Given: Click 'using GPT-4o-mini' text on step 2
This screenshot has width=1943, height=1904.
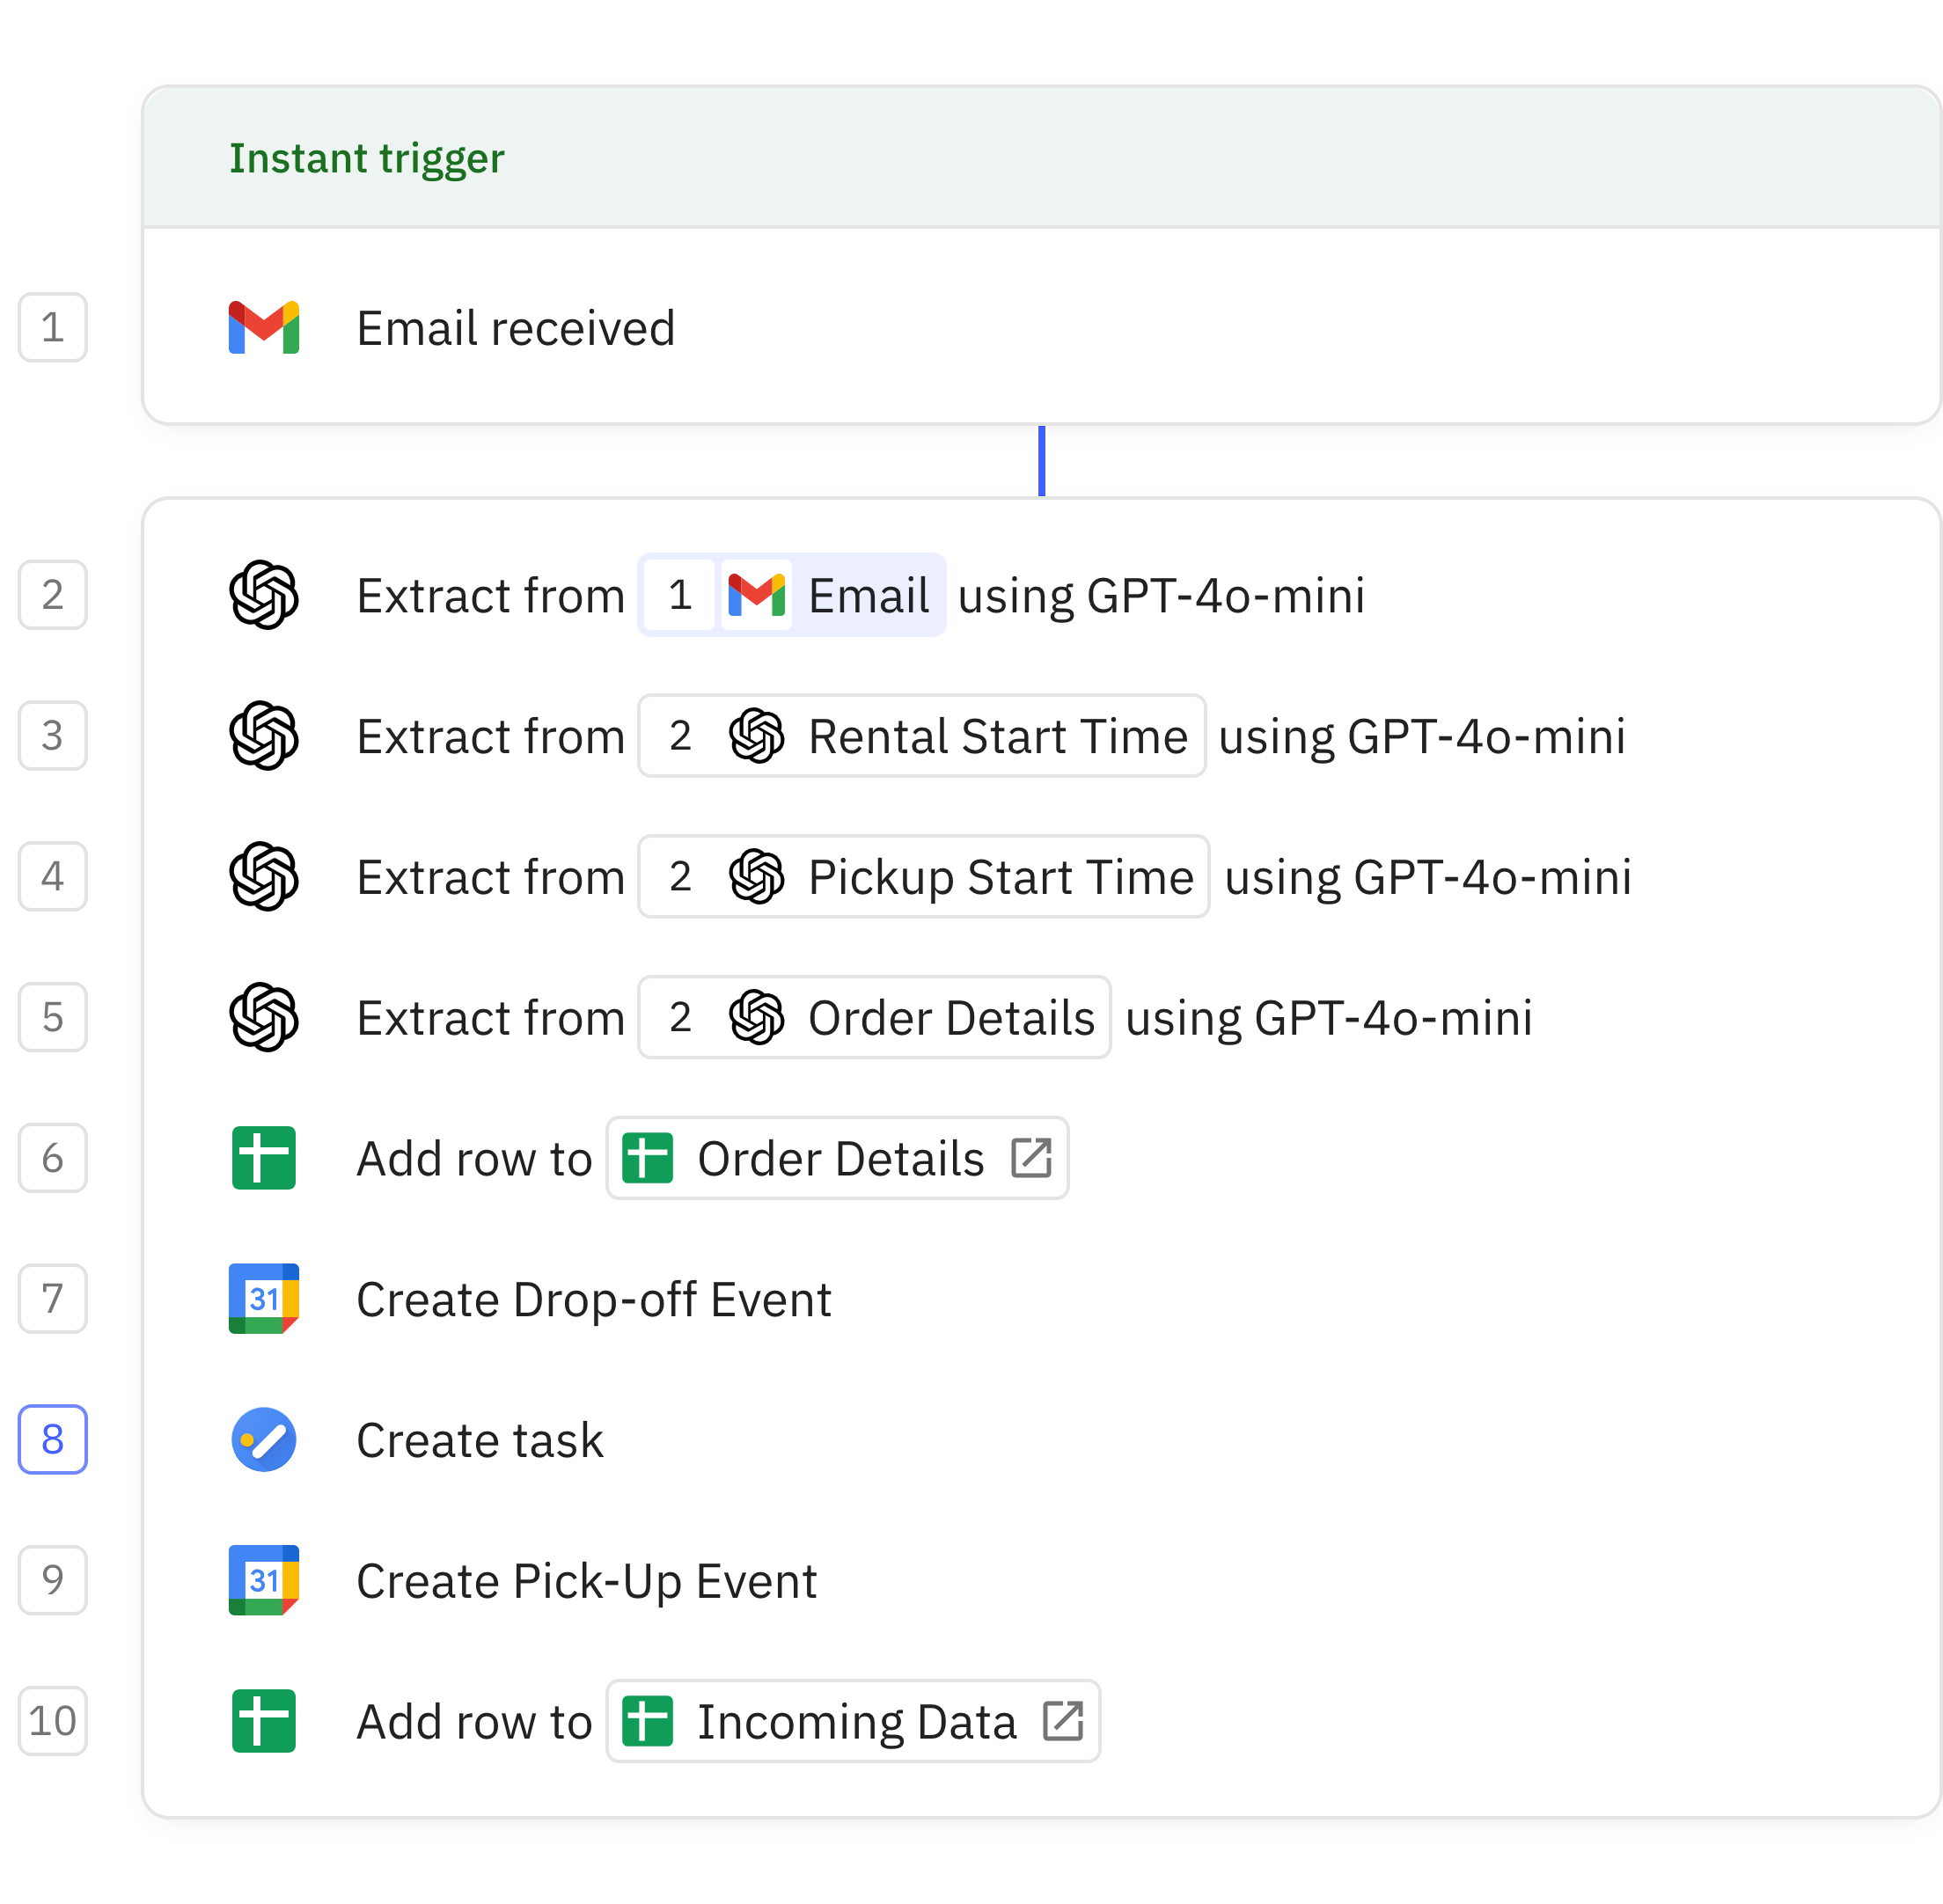Looking at the screenshot, I should pyautogui.click(x=1162, y=596).
